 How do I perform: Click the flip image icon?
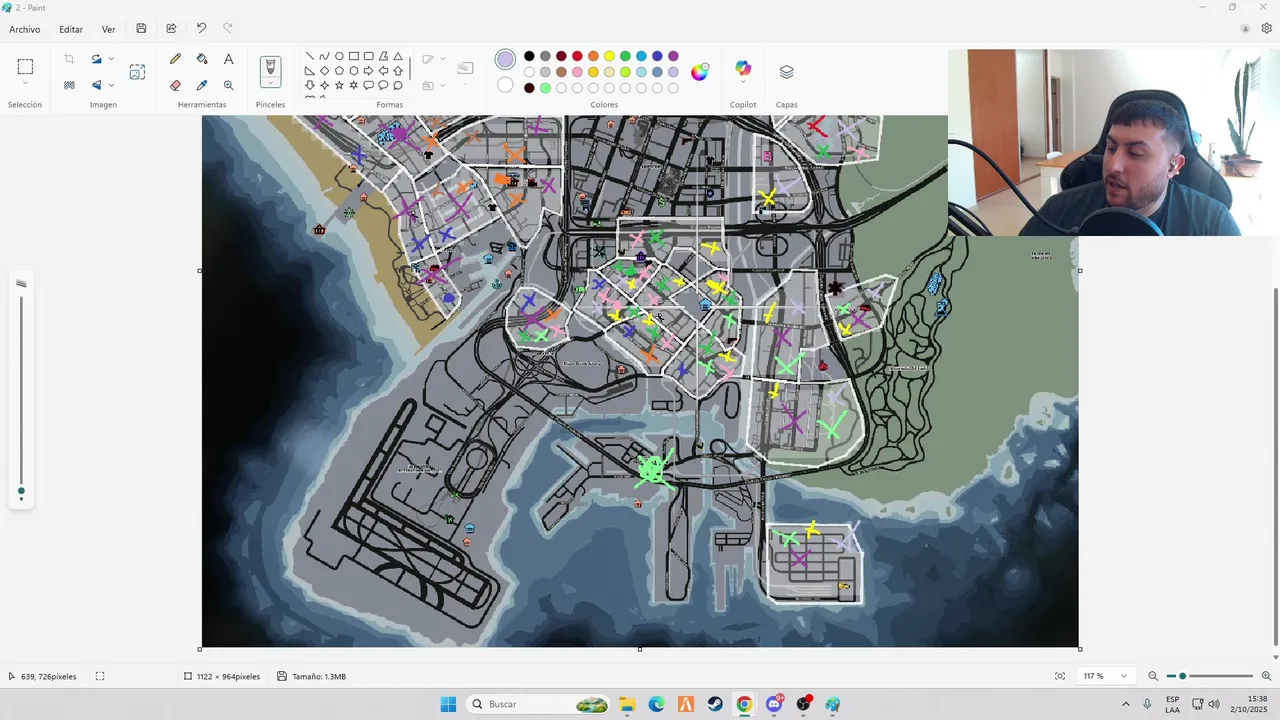pyautogui.click(x=97, y=85)
